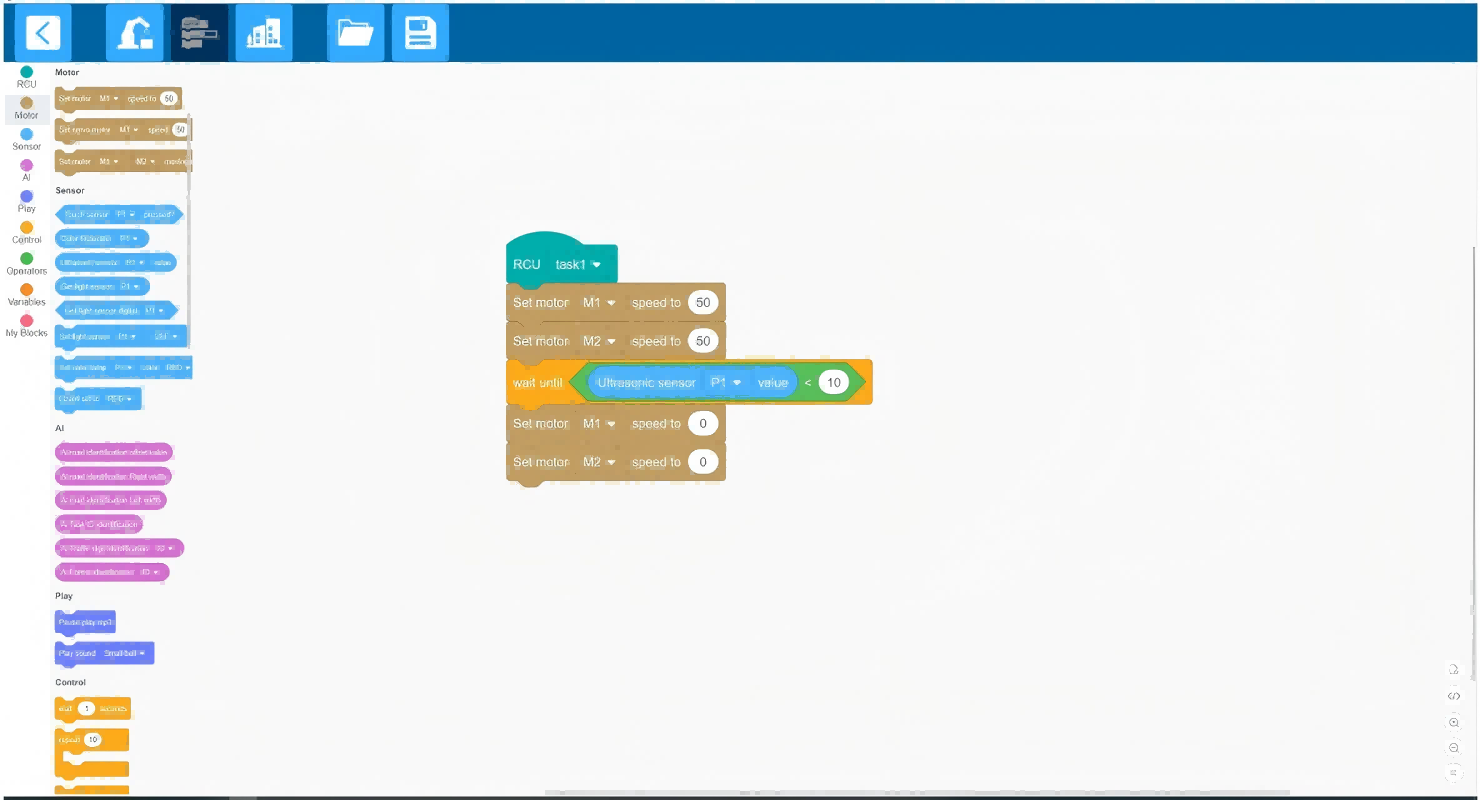This screenshot has height=800, width=1480.
Task: Show generated code with the </> icon
Action: [x=1454, y=696]
